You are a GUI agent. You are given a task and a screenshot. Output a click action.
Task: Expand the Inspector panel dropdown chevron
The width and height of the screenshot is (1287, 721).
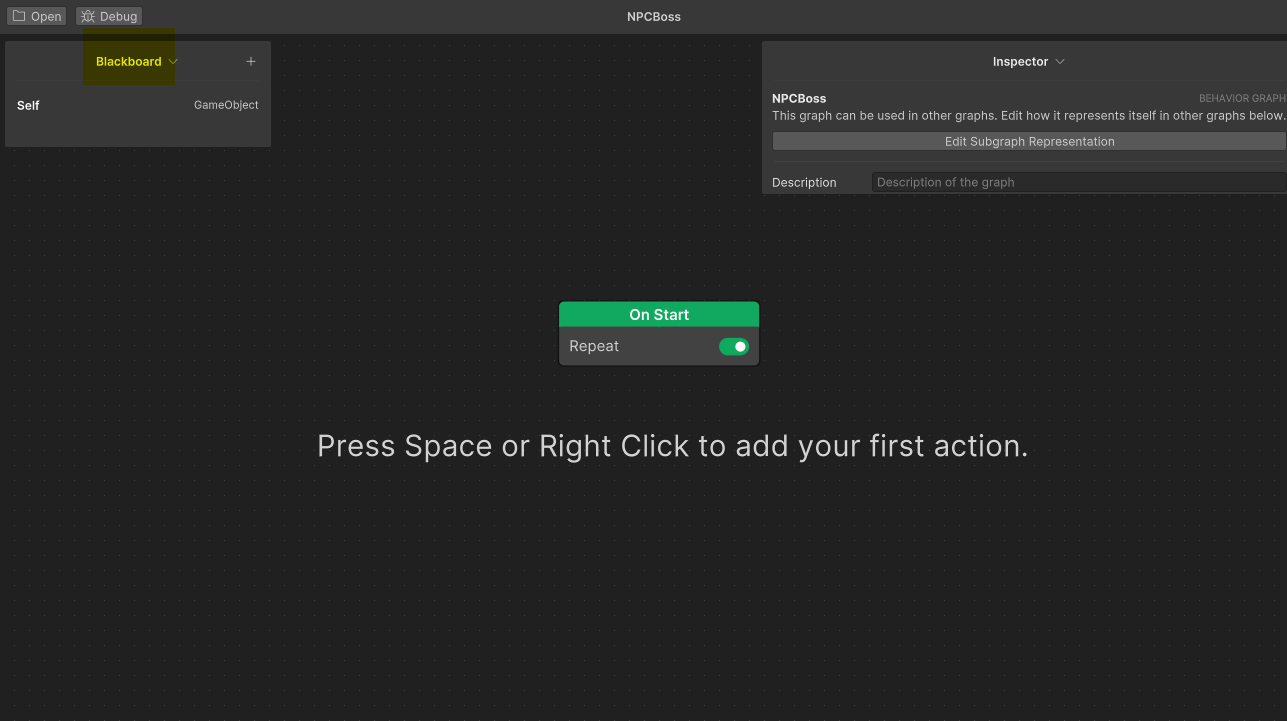point(1060,61)
